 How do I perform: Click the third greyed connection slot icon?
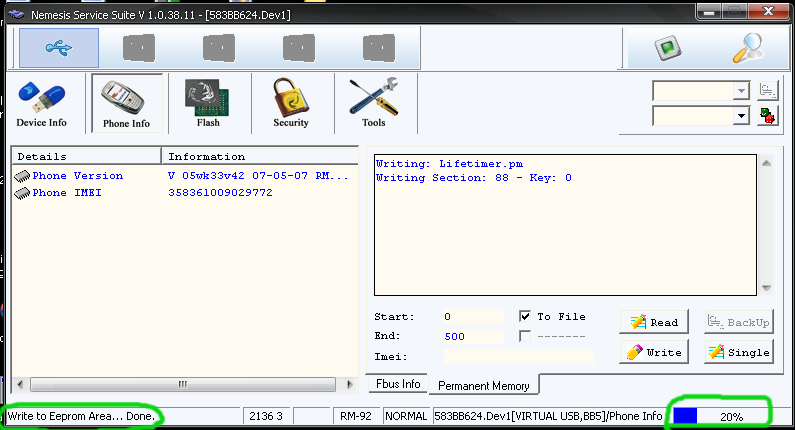(219, 48)
